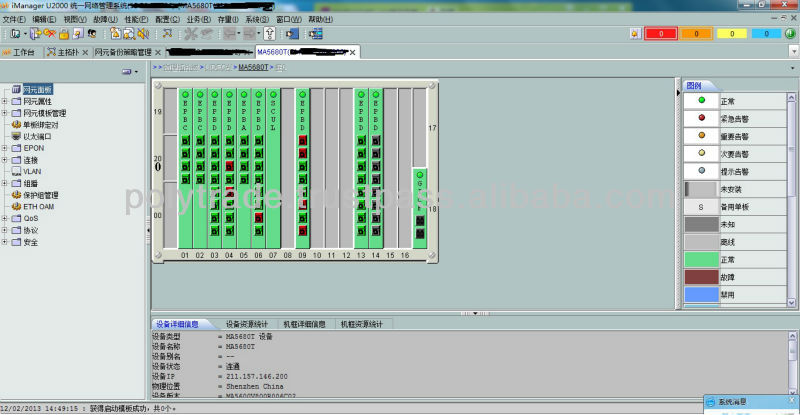
Task: Select the VLAN node icon in tree
Action: point(16,171)
